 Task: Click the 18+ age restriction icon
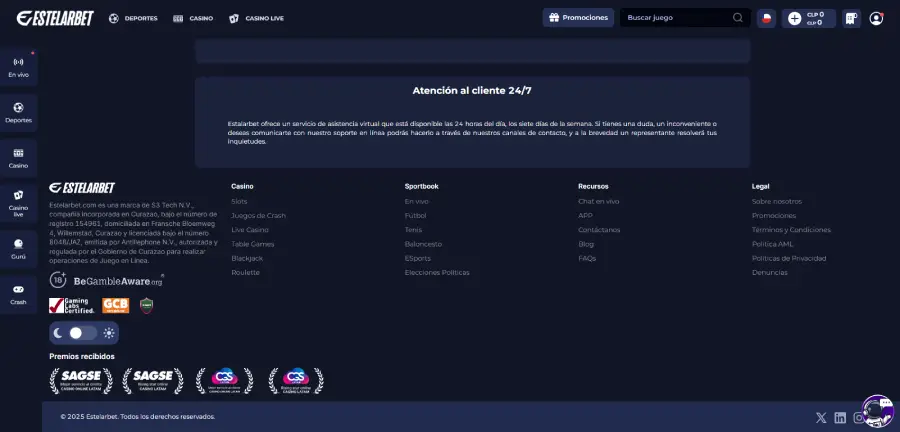click(58, 280)
